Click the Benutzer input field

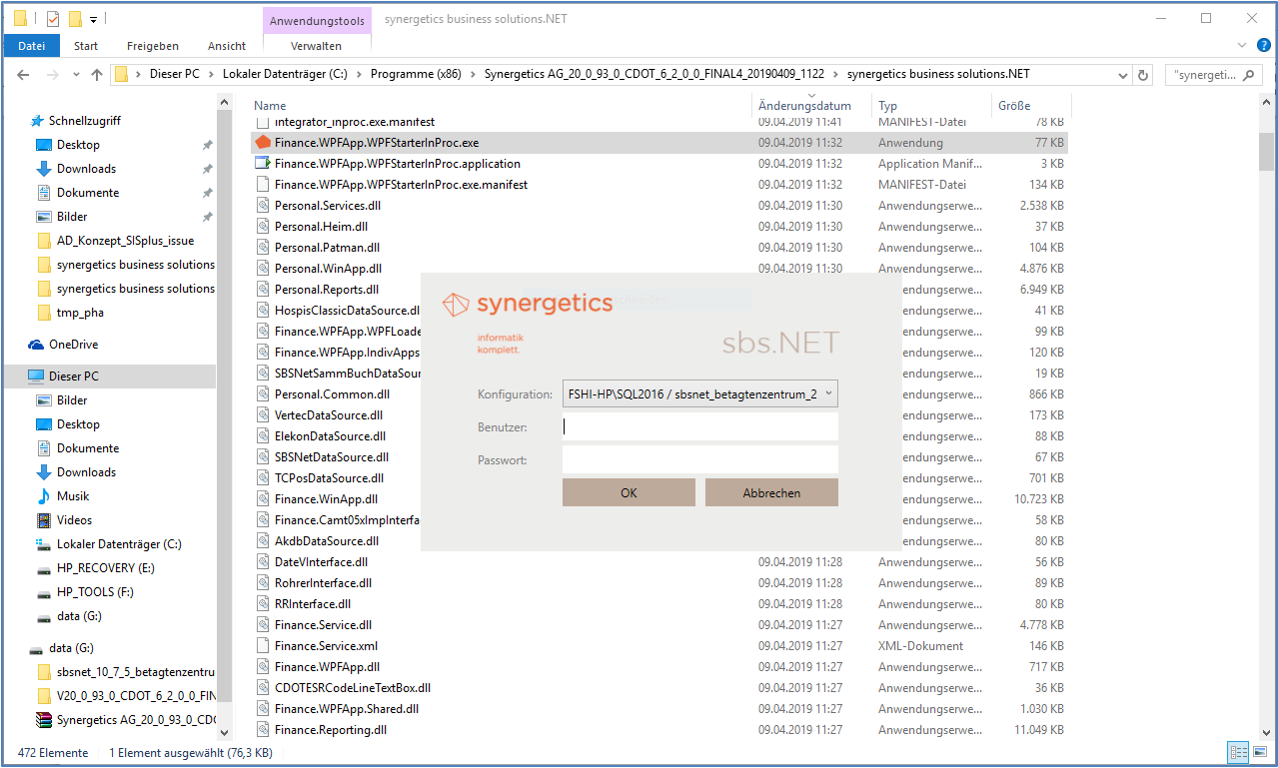click(700, 427)
